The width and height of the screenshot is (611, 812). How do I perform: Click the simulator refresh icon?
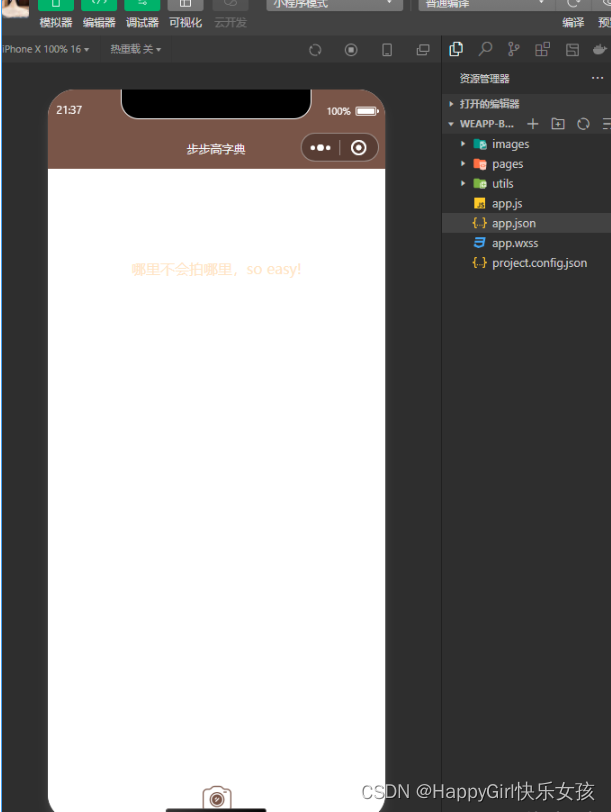click(x=315, y=50)
